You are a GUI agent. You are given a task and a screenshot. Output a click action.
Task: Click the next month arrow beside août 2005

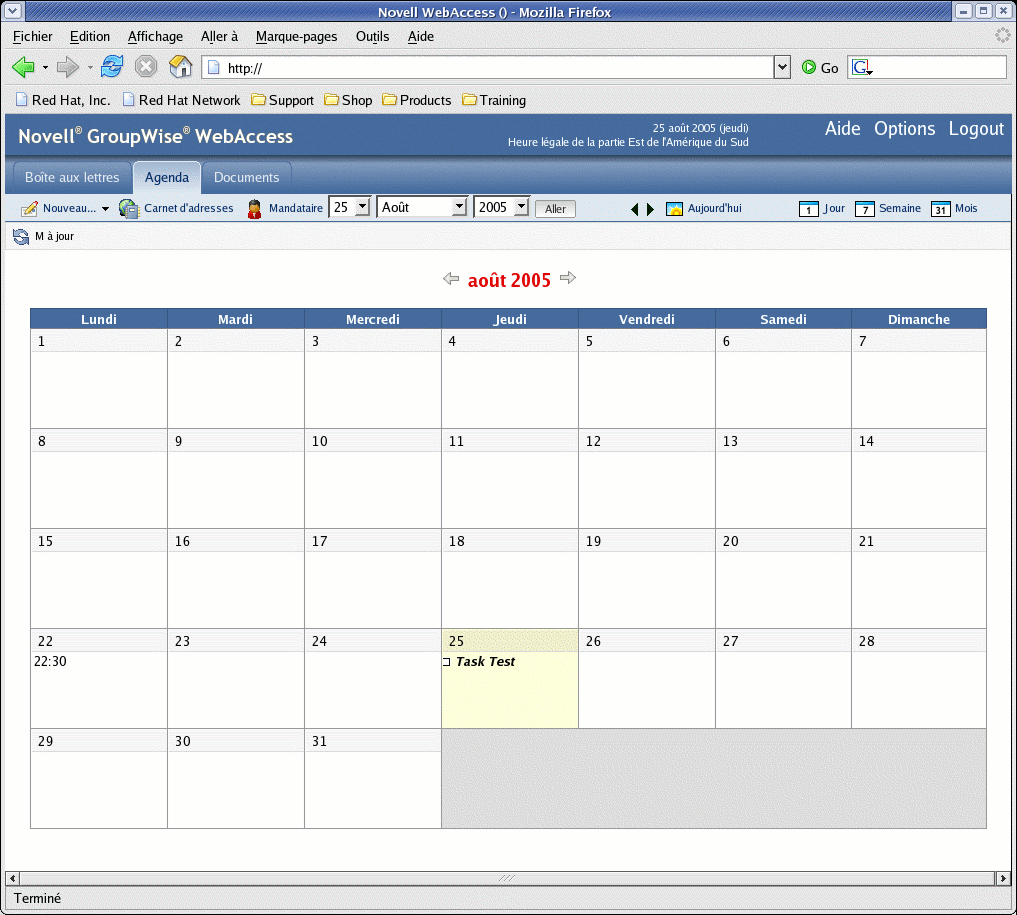(x=568, y=279)
